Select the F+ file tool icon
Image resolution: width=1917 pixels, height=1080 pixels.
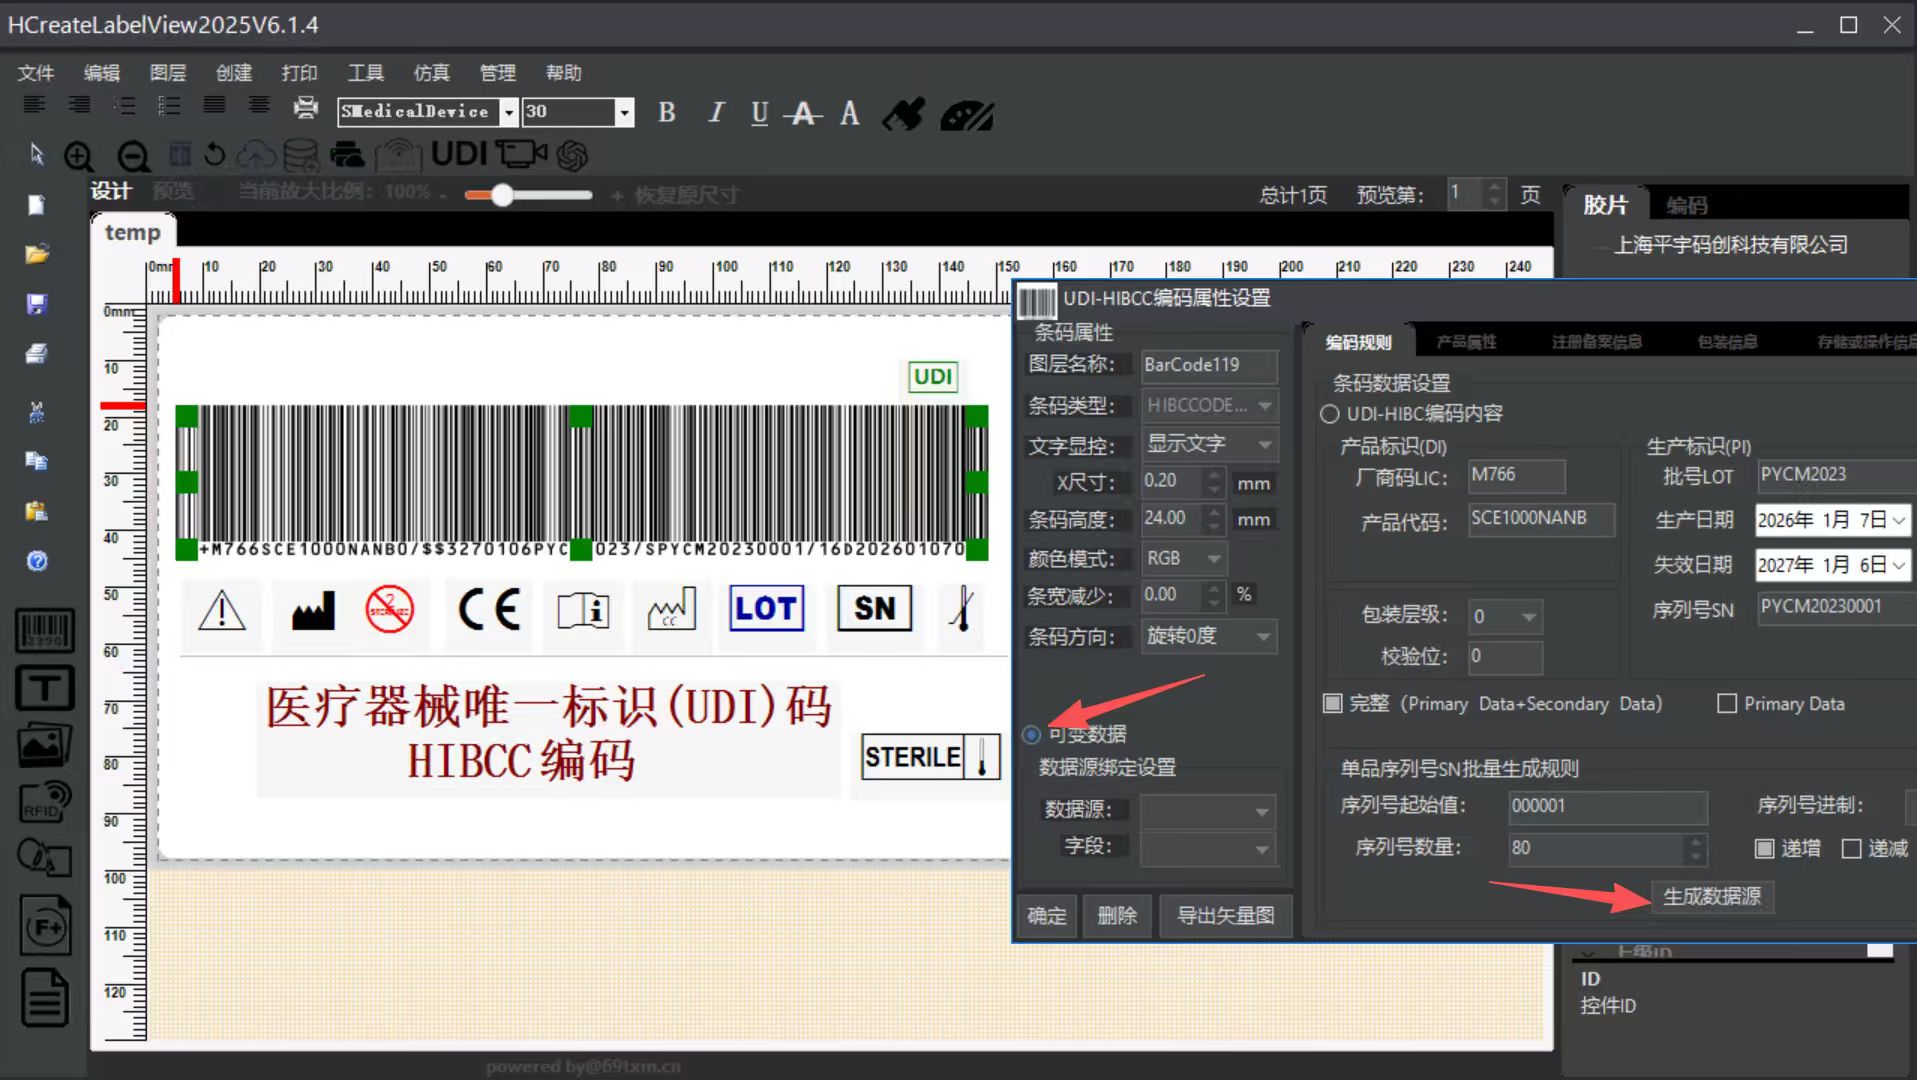pos(44,925)
